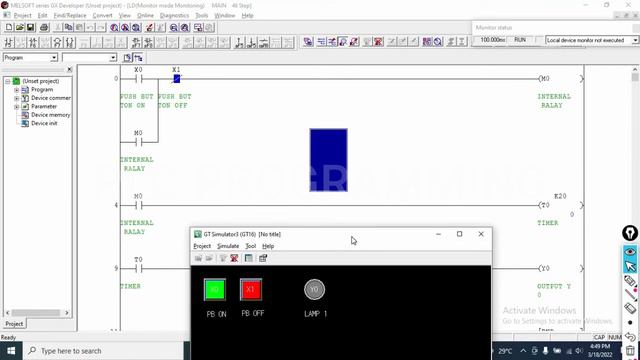Viewport: 640px width, 360px height.
Task: Click the Find device magnifier icon
Action: click(x=114, y=27)
